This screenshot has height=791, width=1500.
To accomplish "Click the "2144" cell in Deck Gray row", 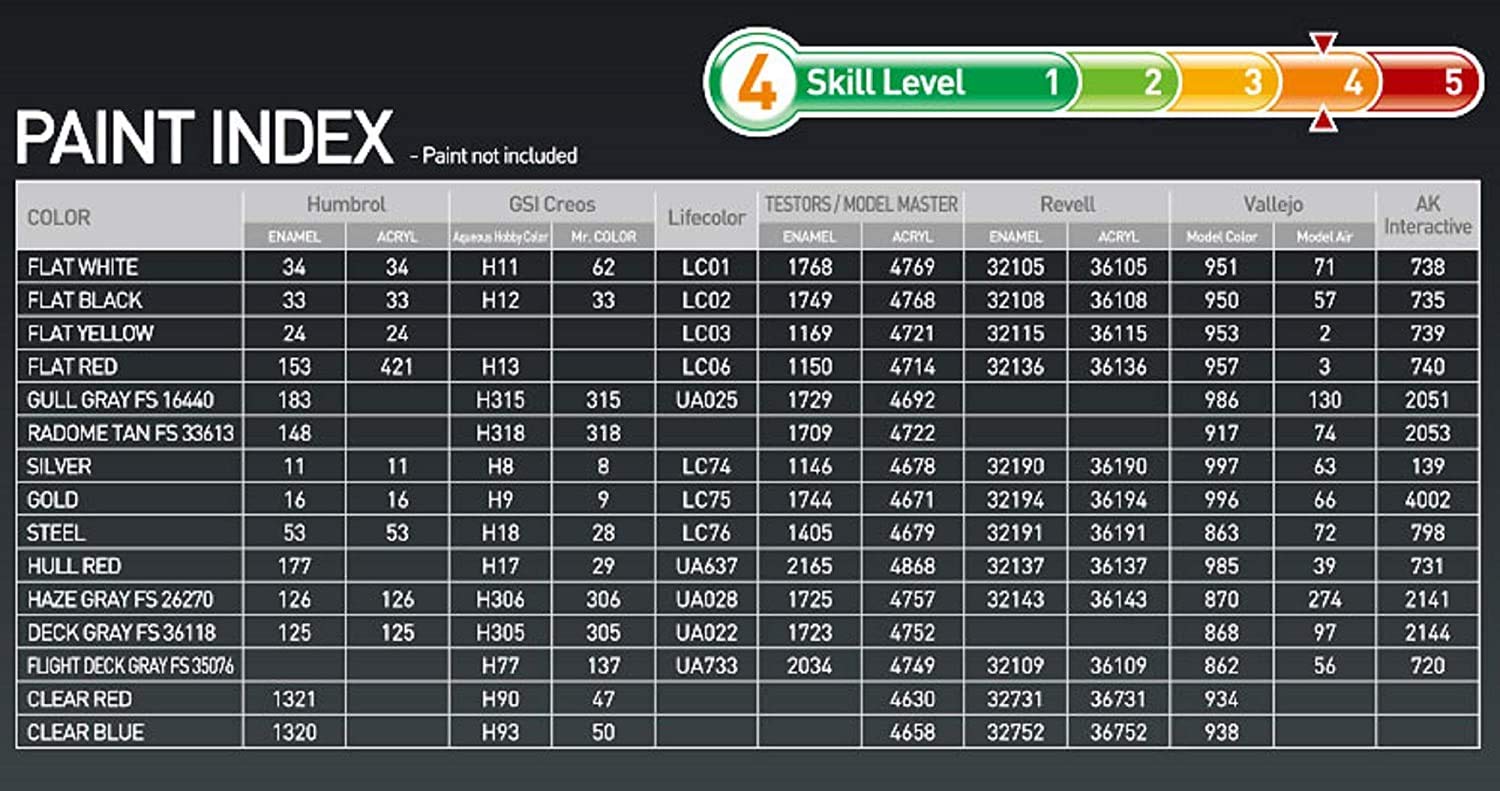I will click(x=1428, y=632).
